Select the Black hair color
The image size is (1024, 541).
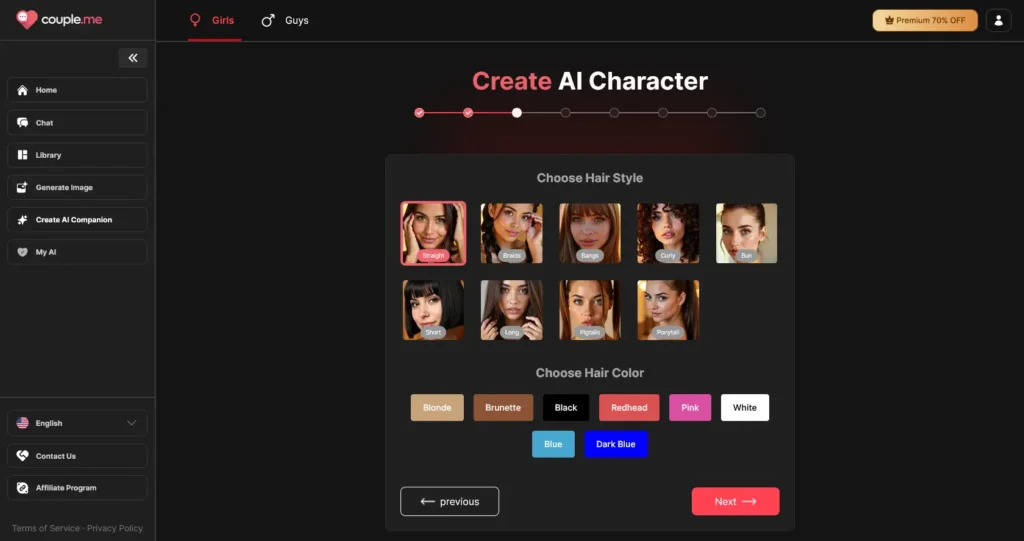point(566,408)
